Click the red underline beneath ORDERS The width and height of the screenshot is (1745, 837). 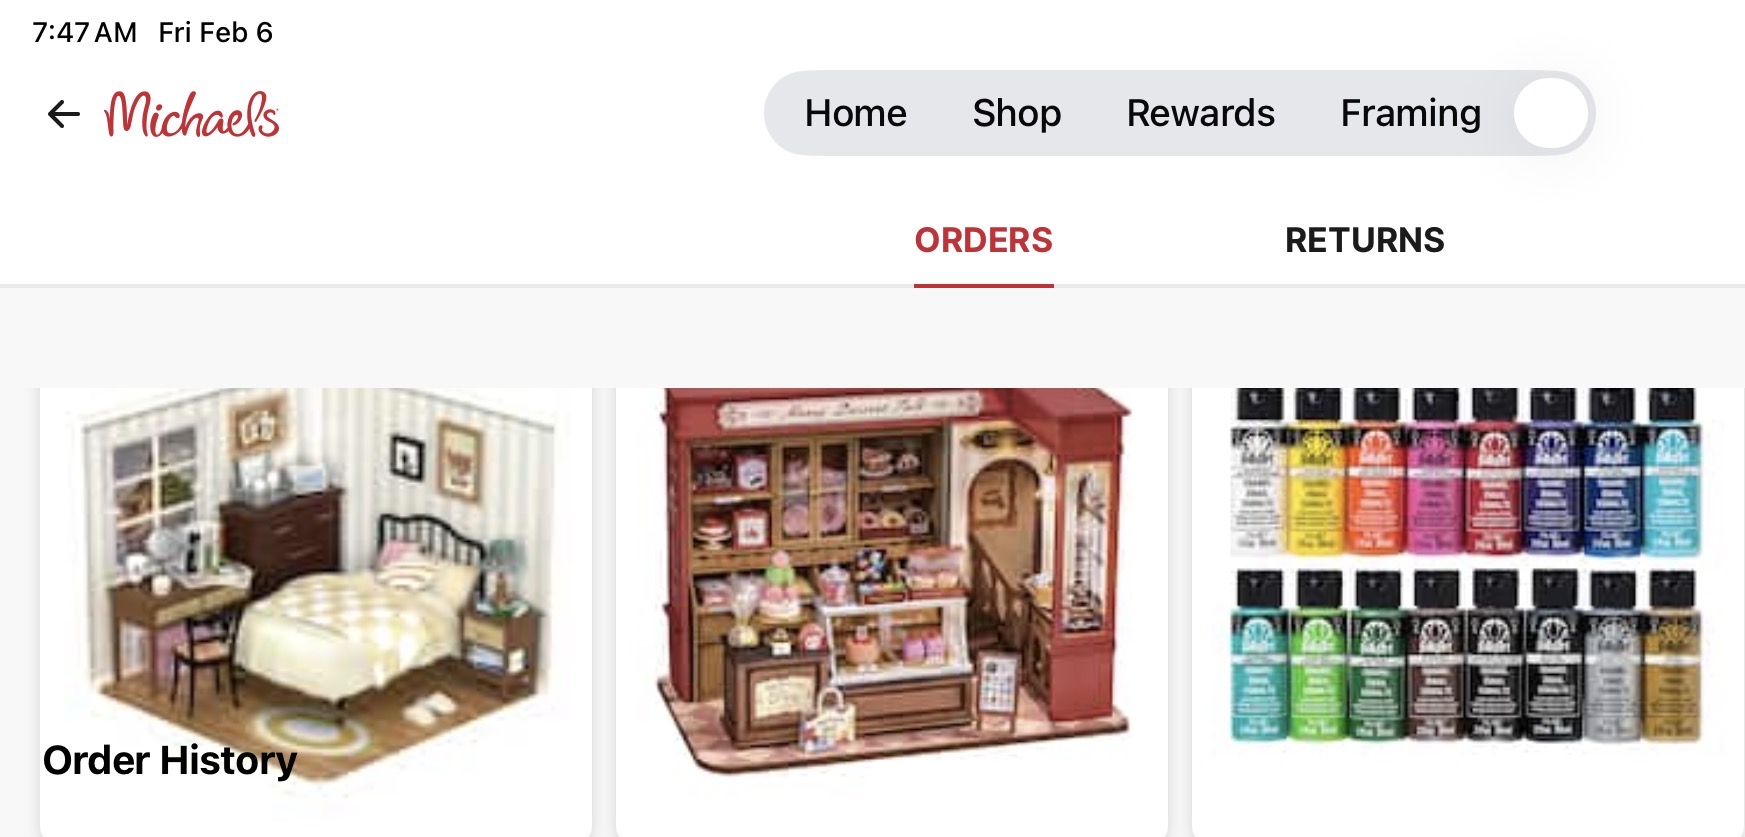(x=984, y=285)
